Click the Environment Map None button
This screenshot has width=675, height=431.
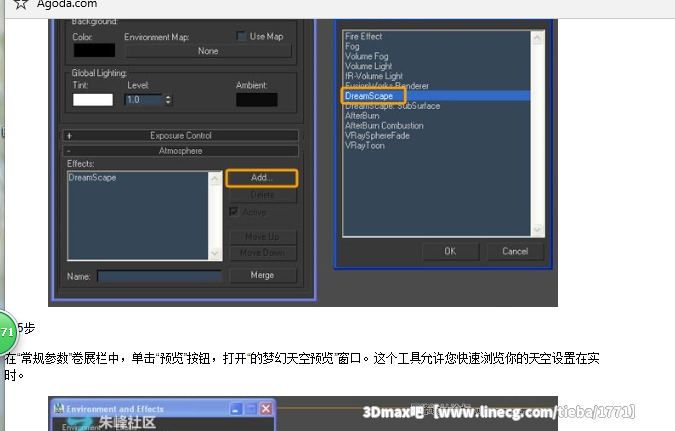(x=207, y=50)
